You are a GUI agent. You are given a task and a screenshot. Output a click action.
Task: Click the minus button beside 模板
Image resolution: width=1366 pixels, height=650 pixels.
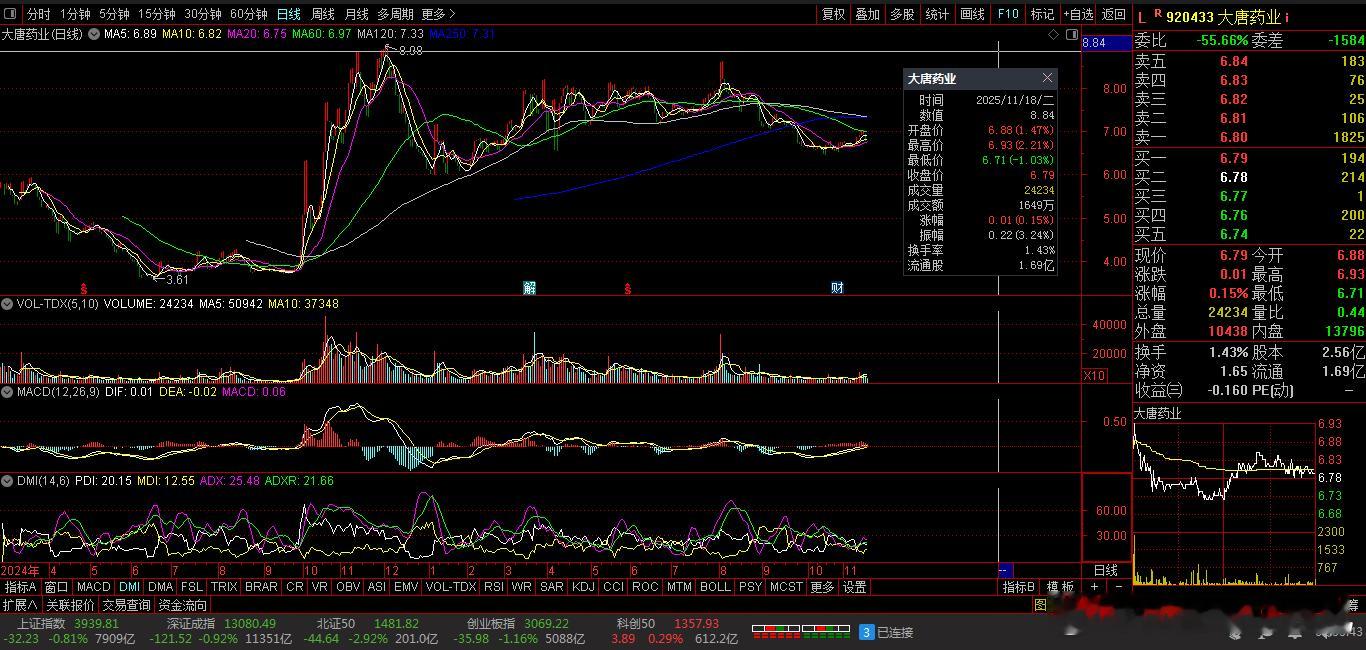pyautogui.click(x=1118, y=587)
